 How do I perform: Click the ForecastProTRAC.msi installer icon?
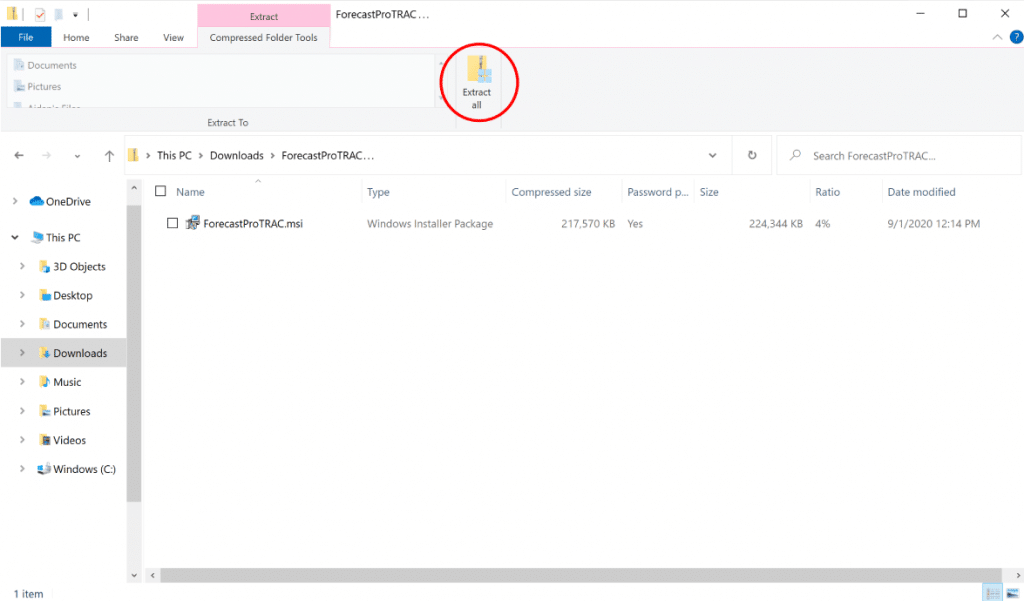pyautogui.click(x=192, y=223)
